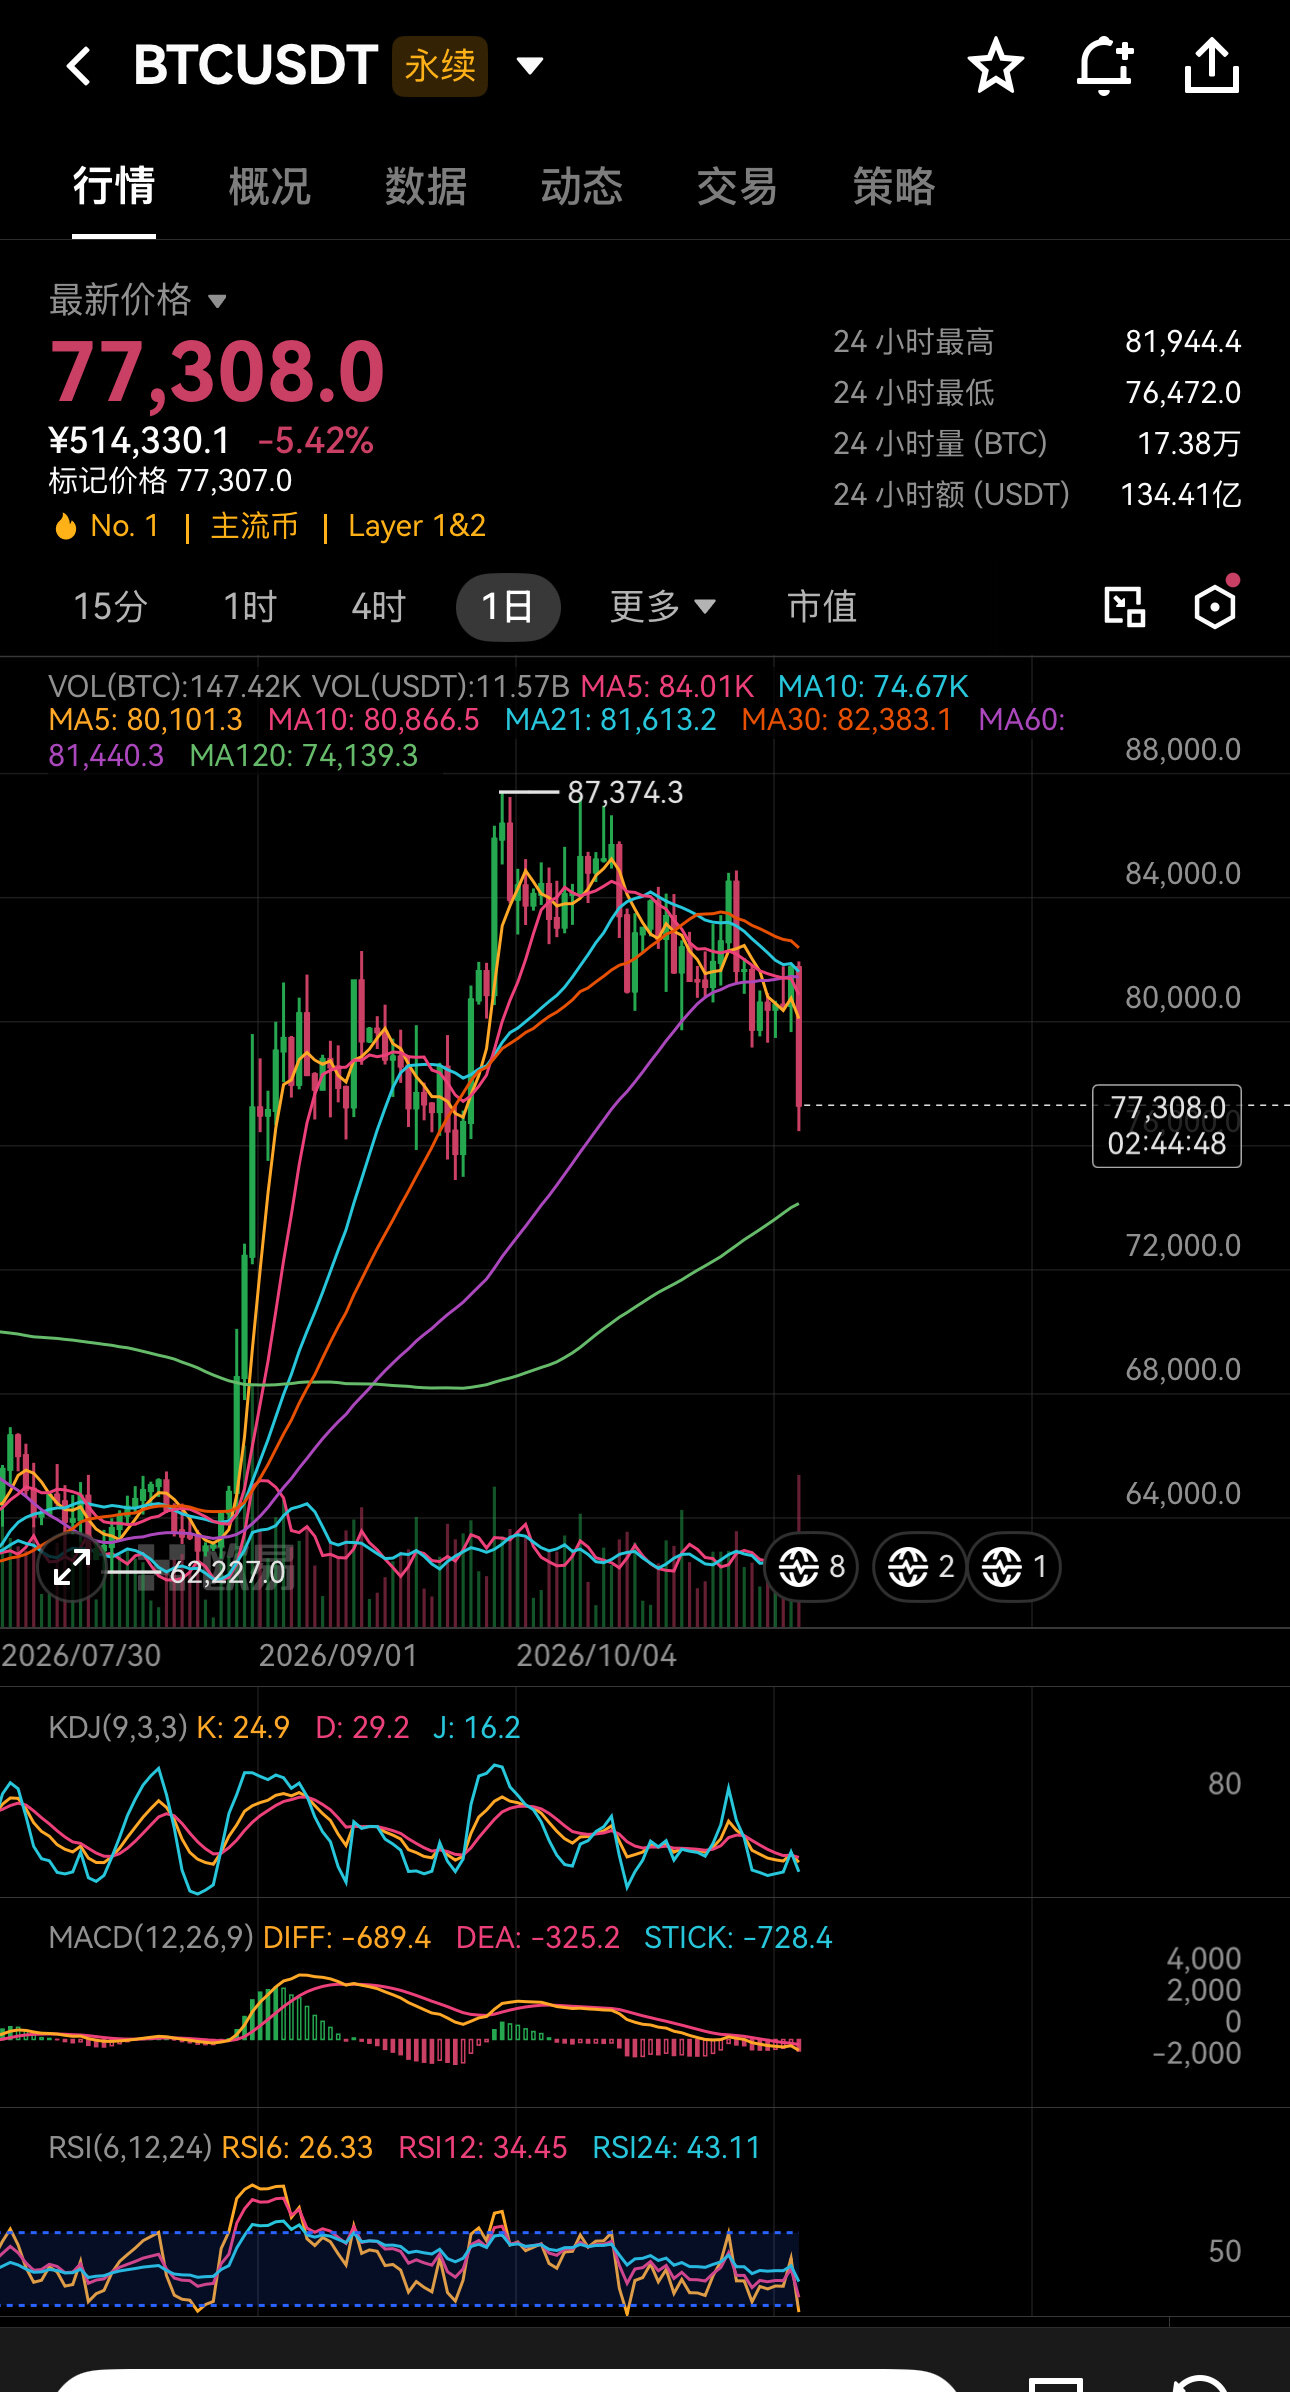Set a price alert with bell icon
The width and height of the screenshot is (1290, 2392).
pyautogui.click(x=1104, y=66)
